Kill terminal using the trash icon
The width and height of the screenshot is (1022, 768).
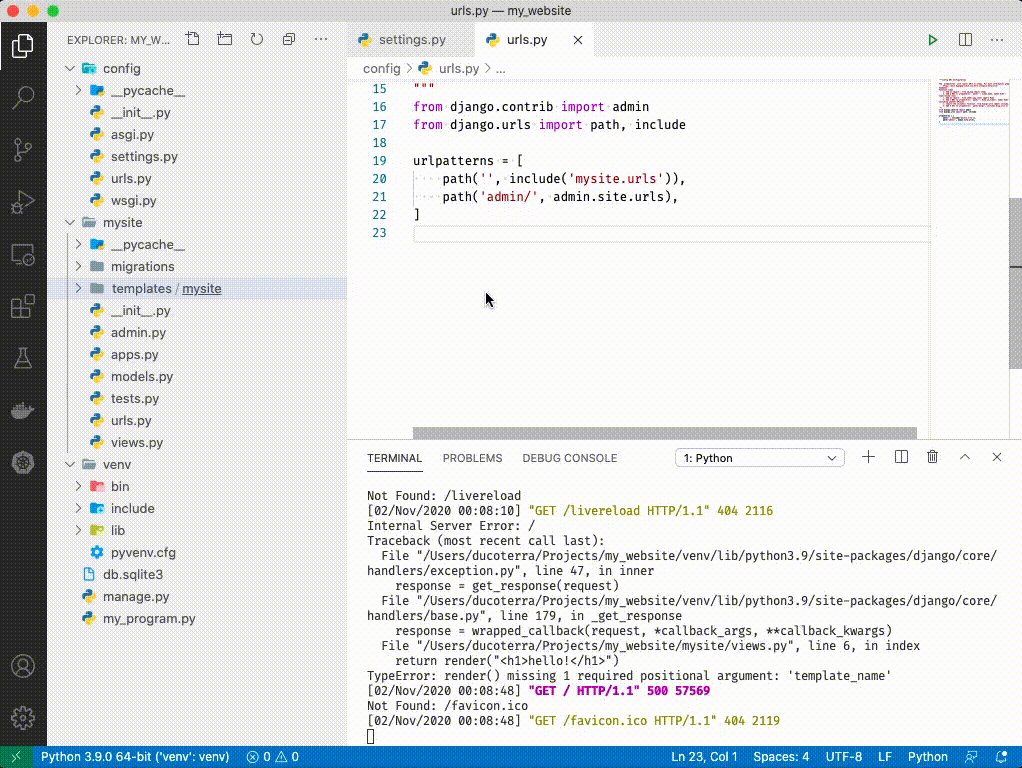(x=932, y=457)
